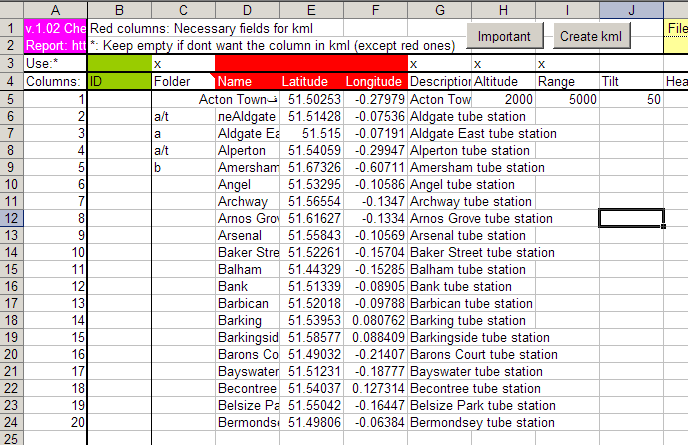Click longitude -0.21407 in Barons Court row
688x445 pixels.
(x=376, y=354)
